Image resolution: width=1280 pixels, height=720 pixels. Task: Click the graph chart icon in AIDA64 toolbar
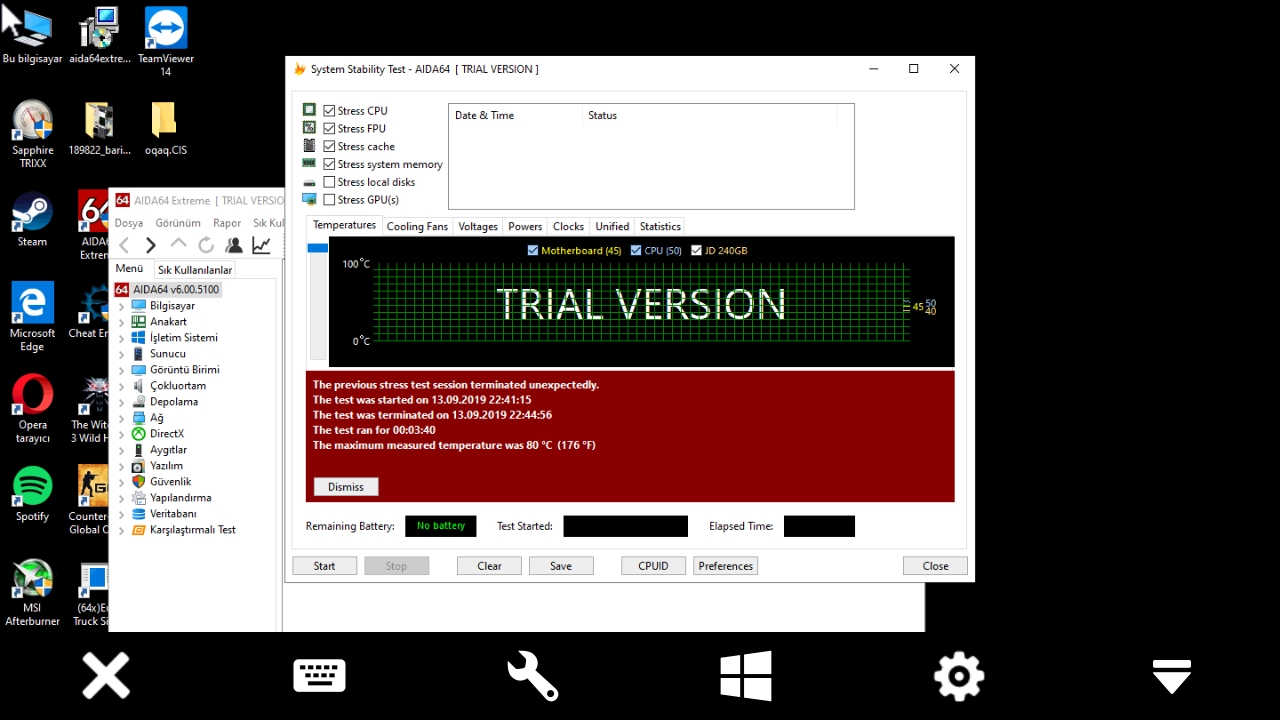[261, 245]
